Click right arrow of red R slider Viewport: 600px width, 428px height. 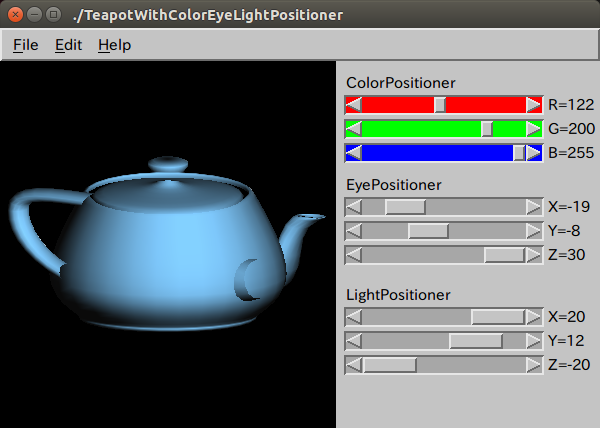point(533,105)
